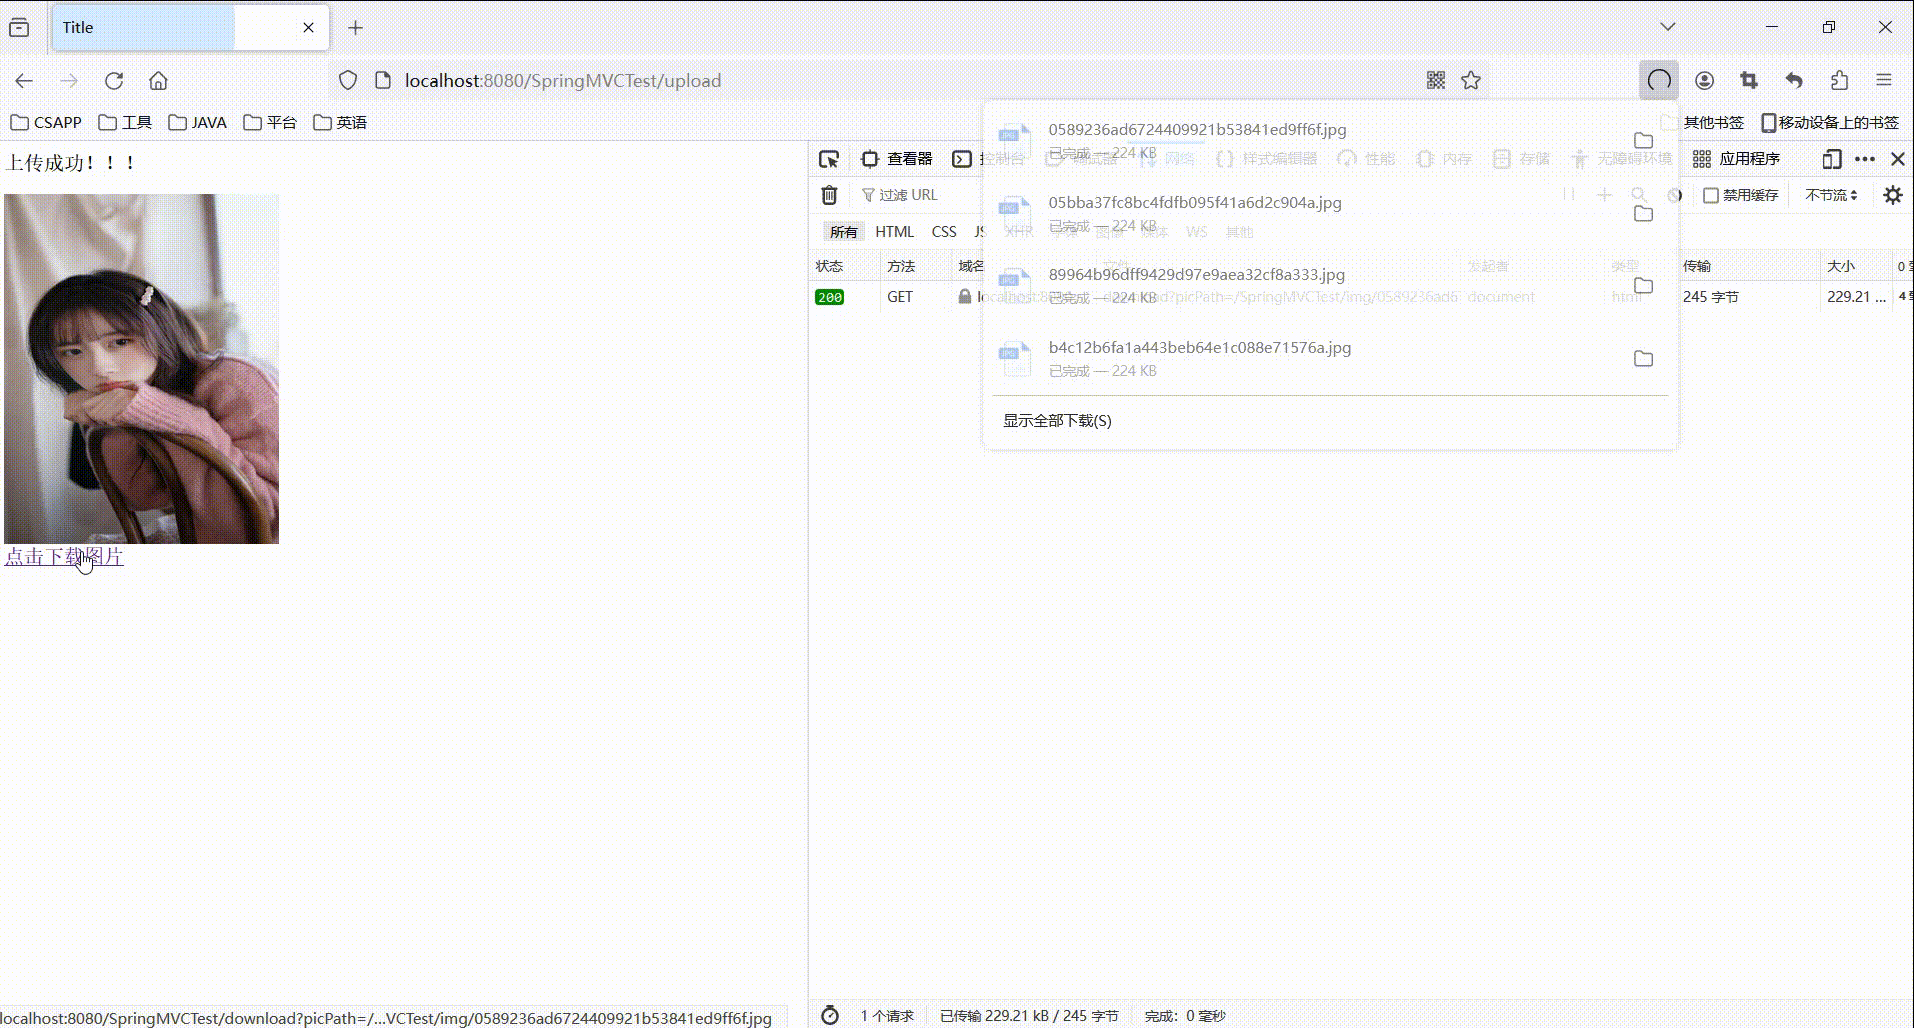Clear the network request list with trash icon

click(829, 195)
